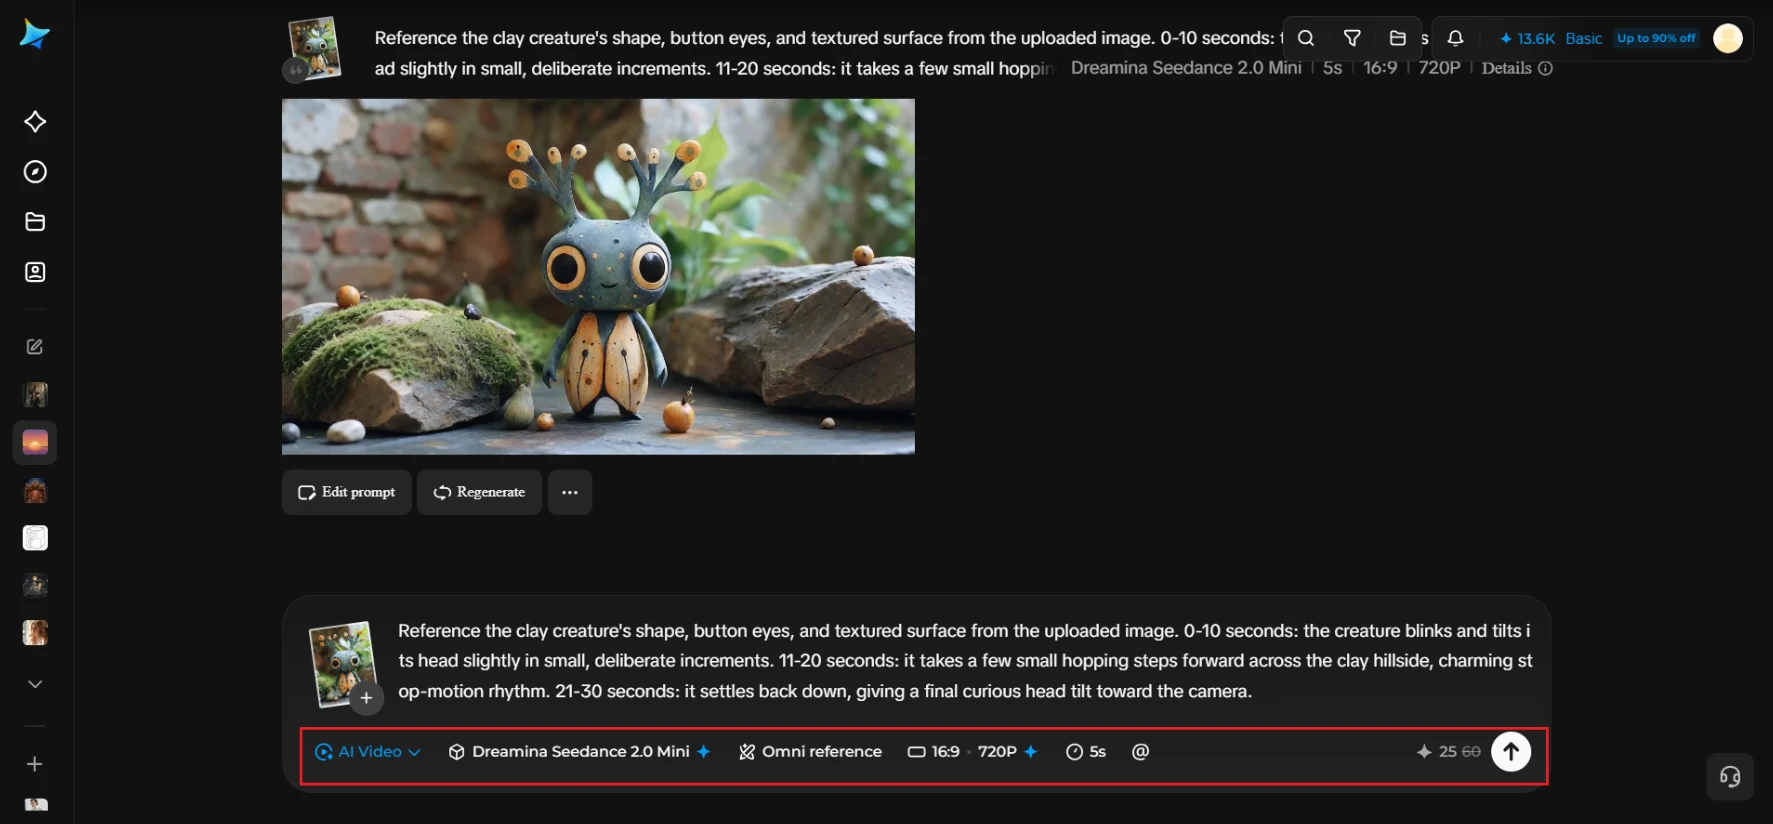Open the Explore compass icon

[35, 172]
